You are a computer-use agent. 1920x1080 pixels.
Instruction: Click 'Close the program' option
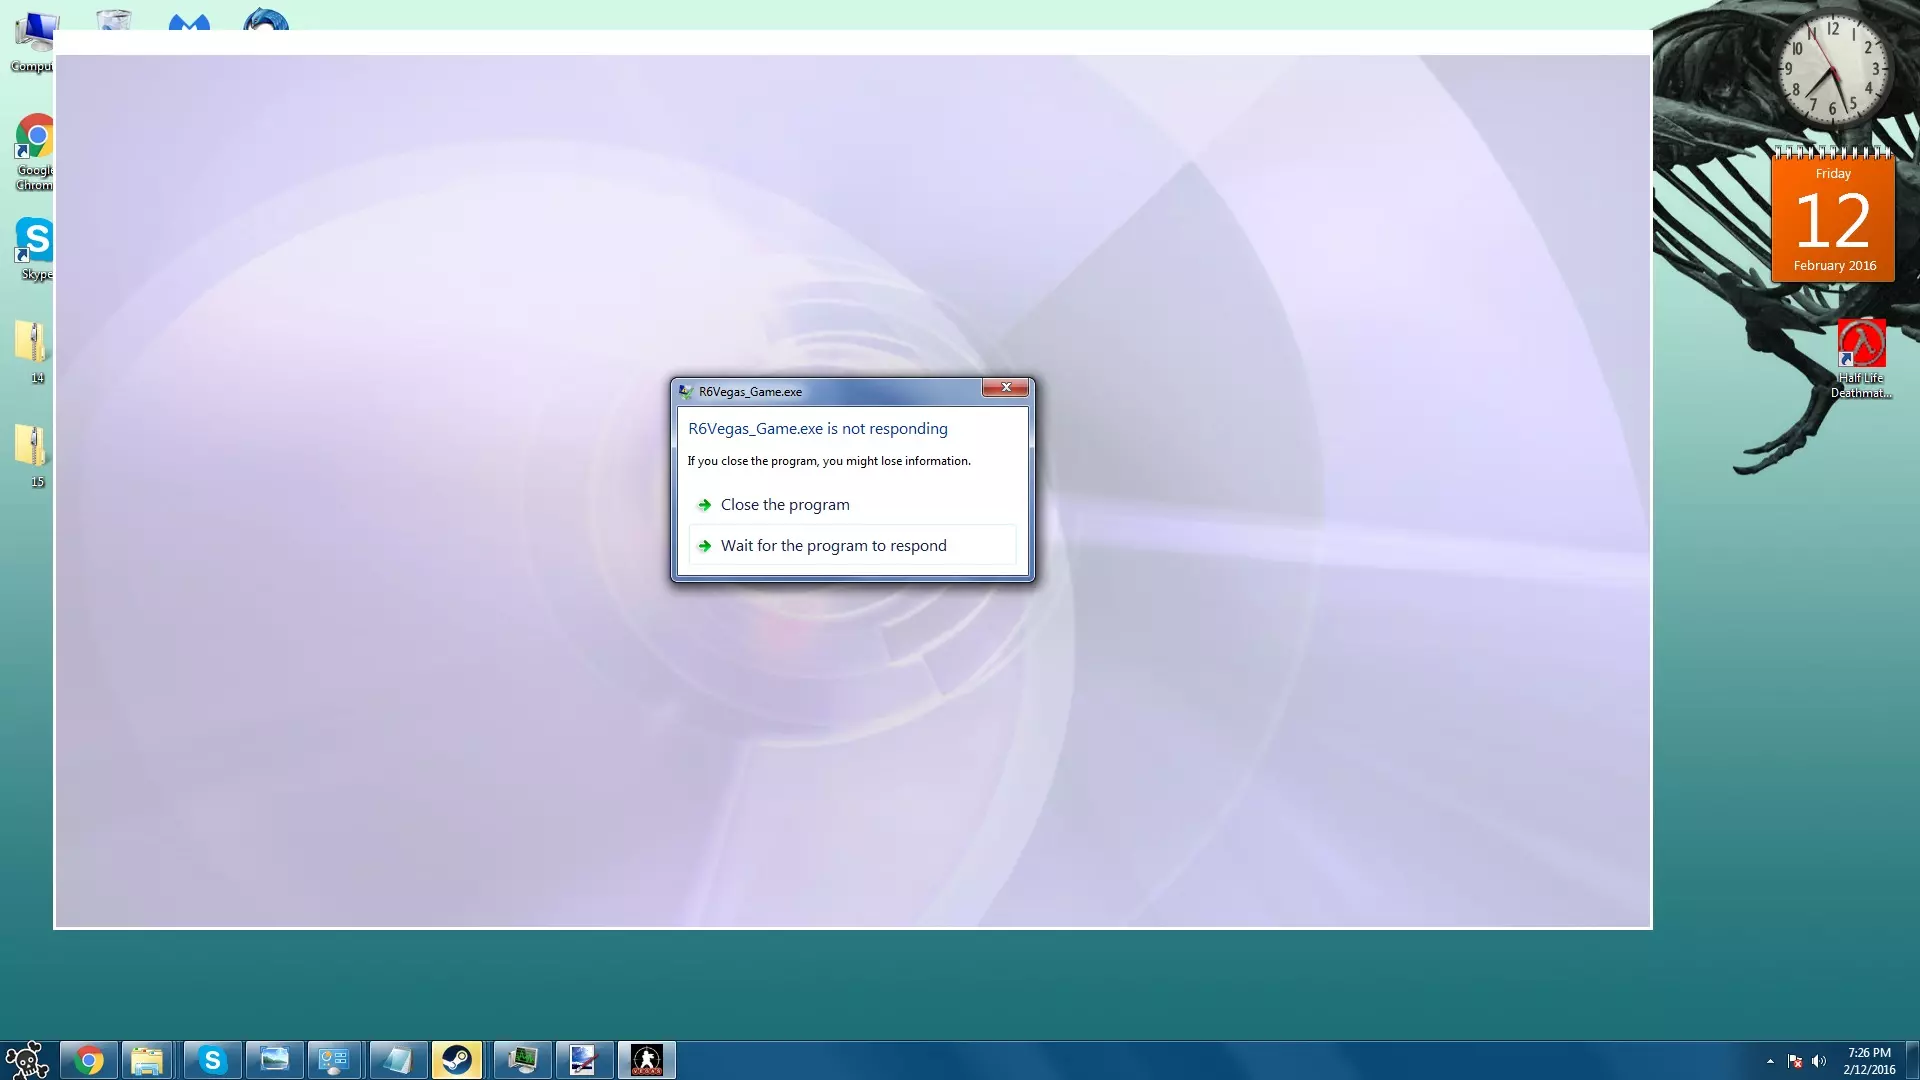pyautogui.click(x=785, y=505)
